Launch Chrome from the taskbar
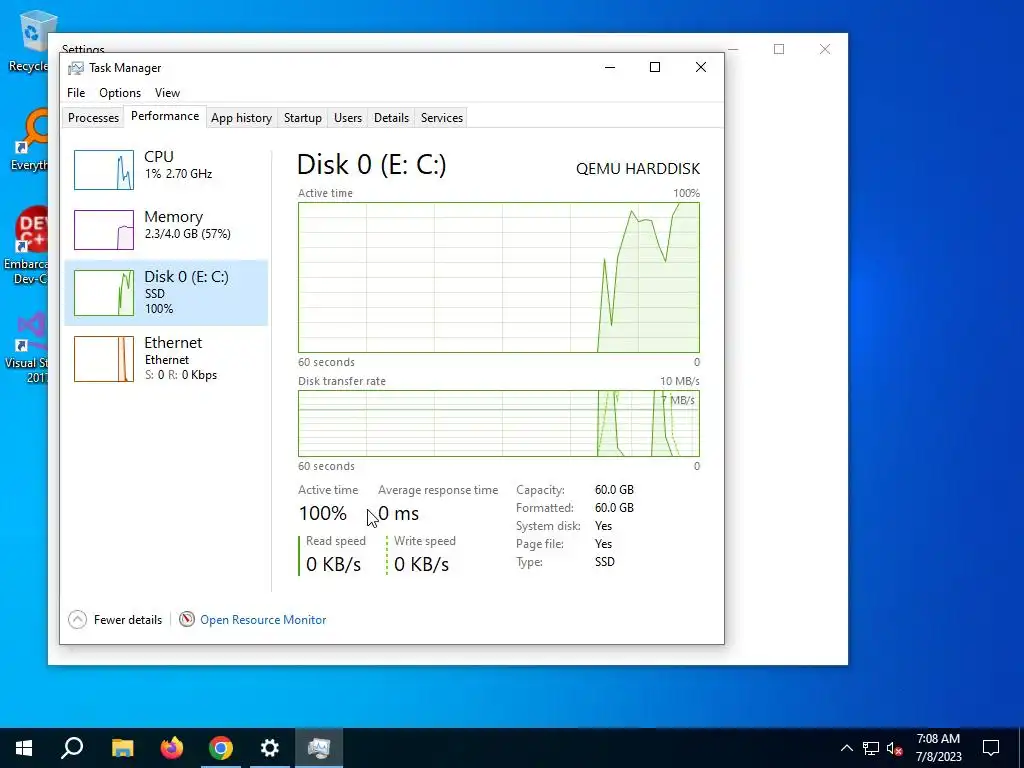The image size is (1024, 768). (x=221, y=748)
